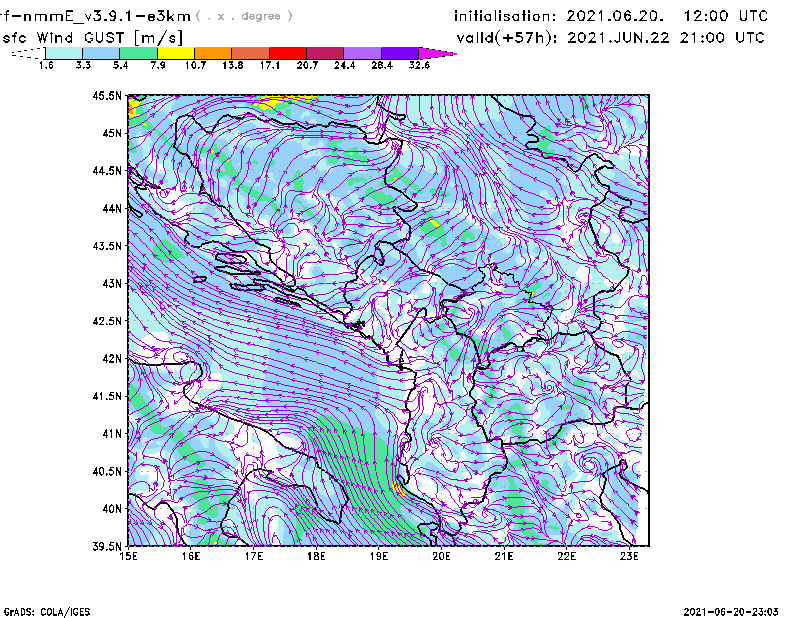
Task: Click the legend value '17.1'
Action: point(270,65)
